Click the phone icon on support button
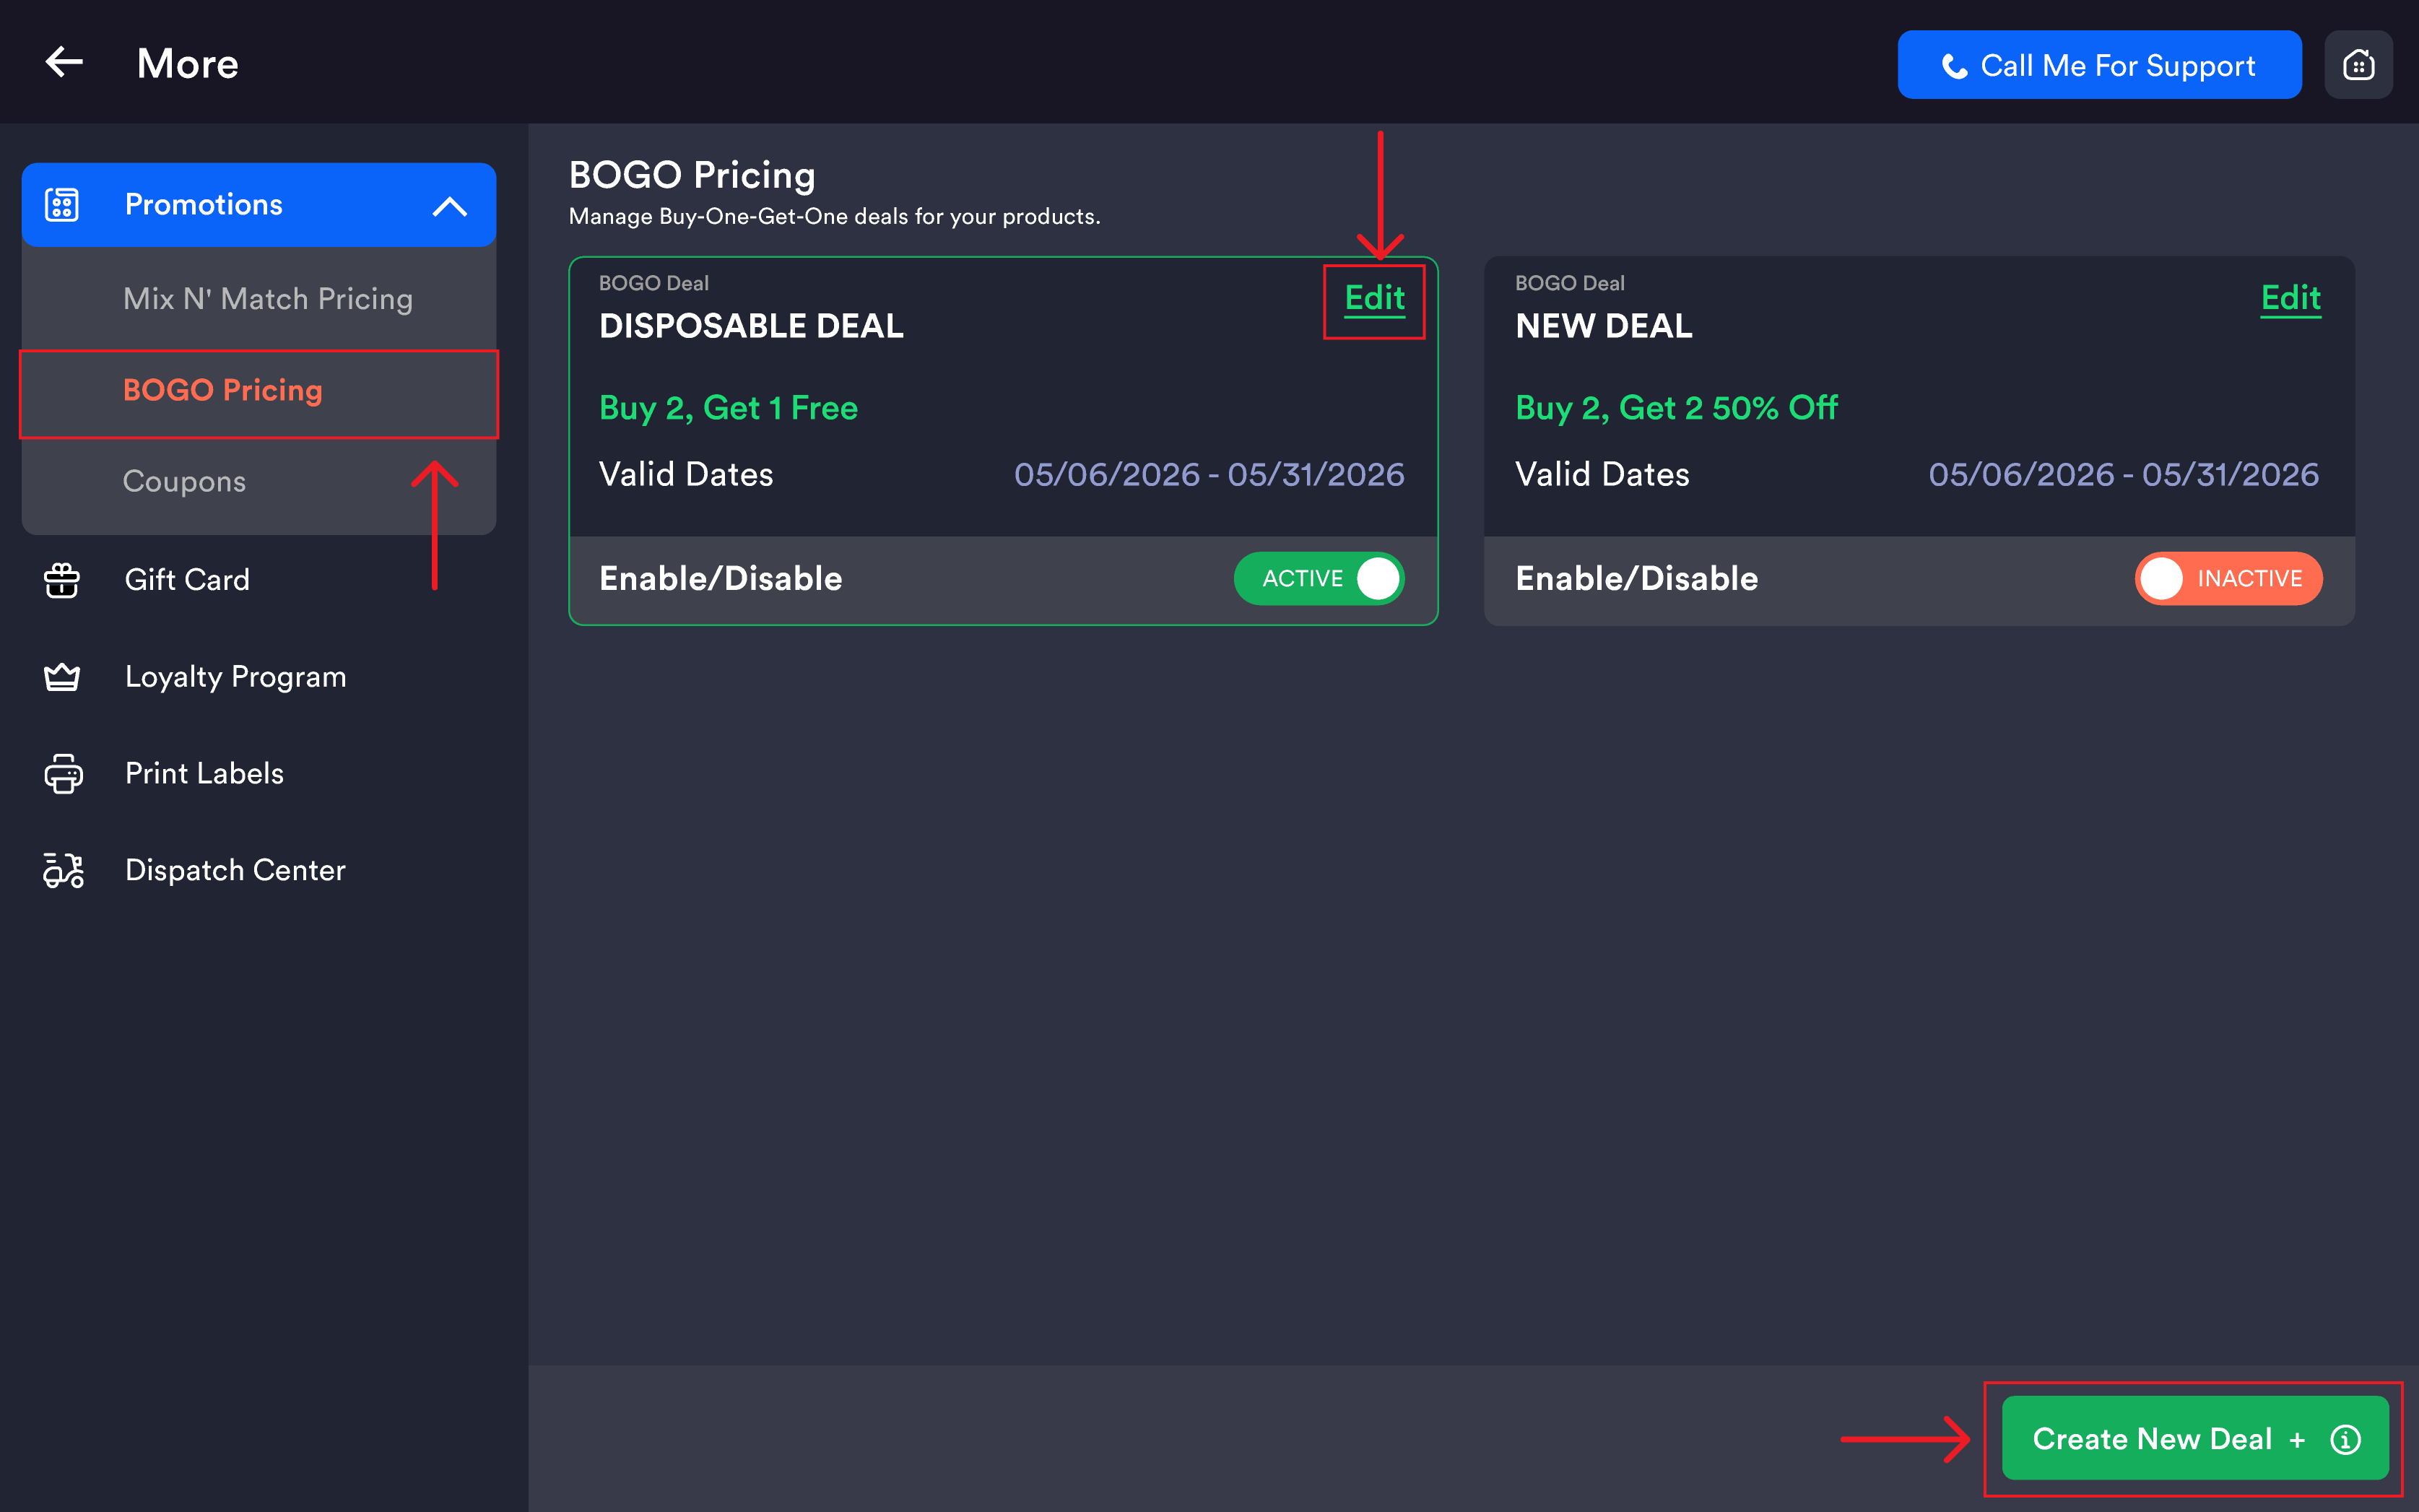This screenshot has width=2419, height=1512. click(x=1954, y=66)
